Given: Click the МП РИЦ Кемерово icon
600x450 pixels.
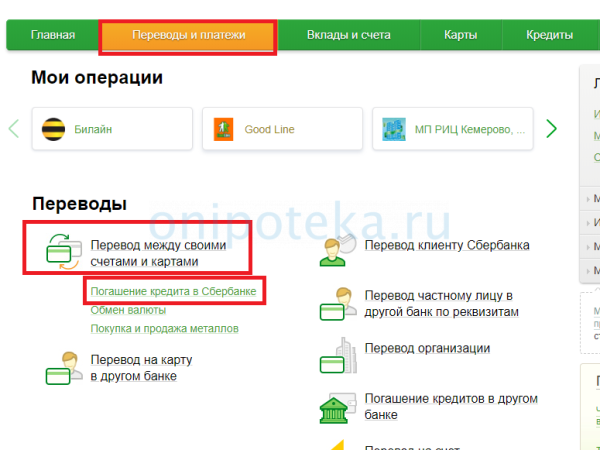Looking at the screenshot, I should (394, 129).
